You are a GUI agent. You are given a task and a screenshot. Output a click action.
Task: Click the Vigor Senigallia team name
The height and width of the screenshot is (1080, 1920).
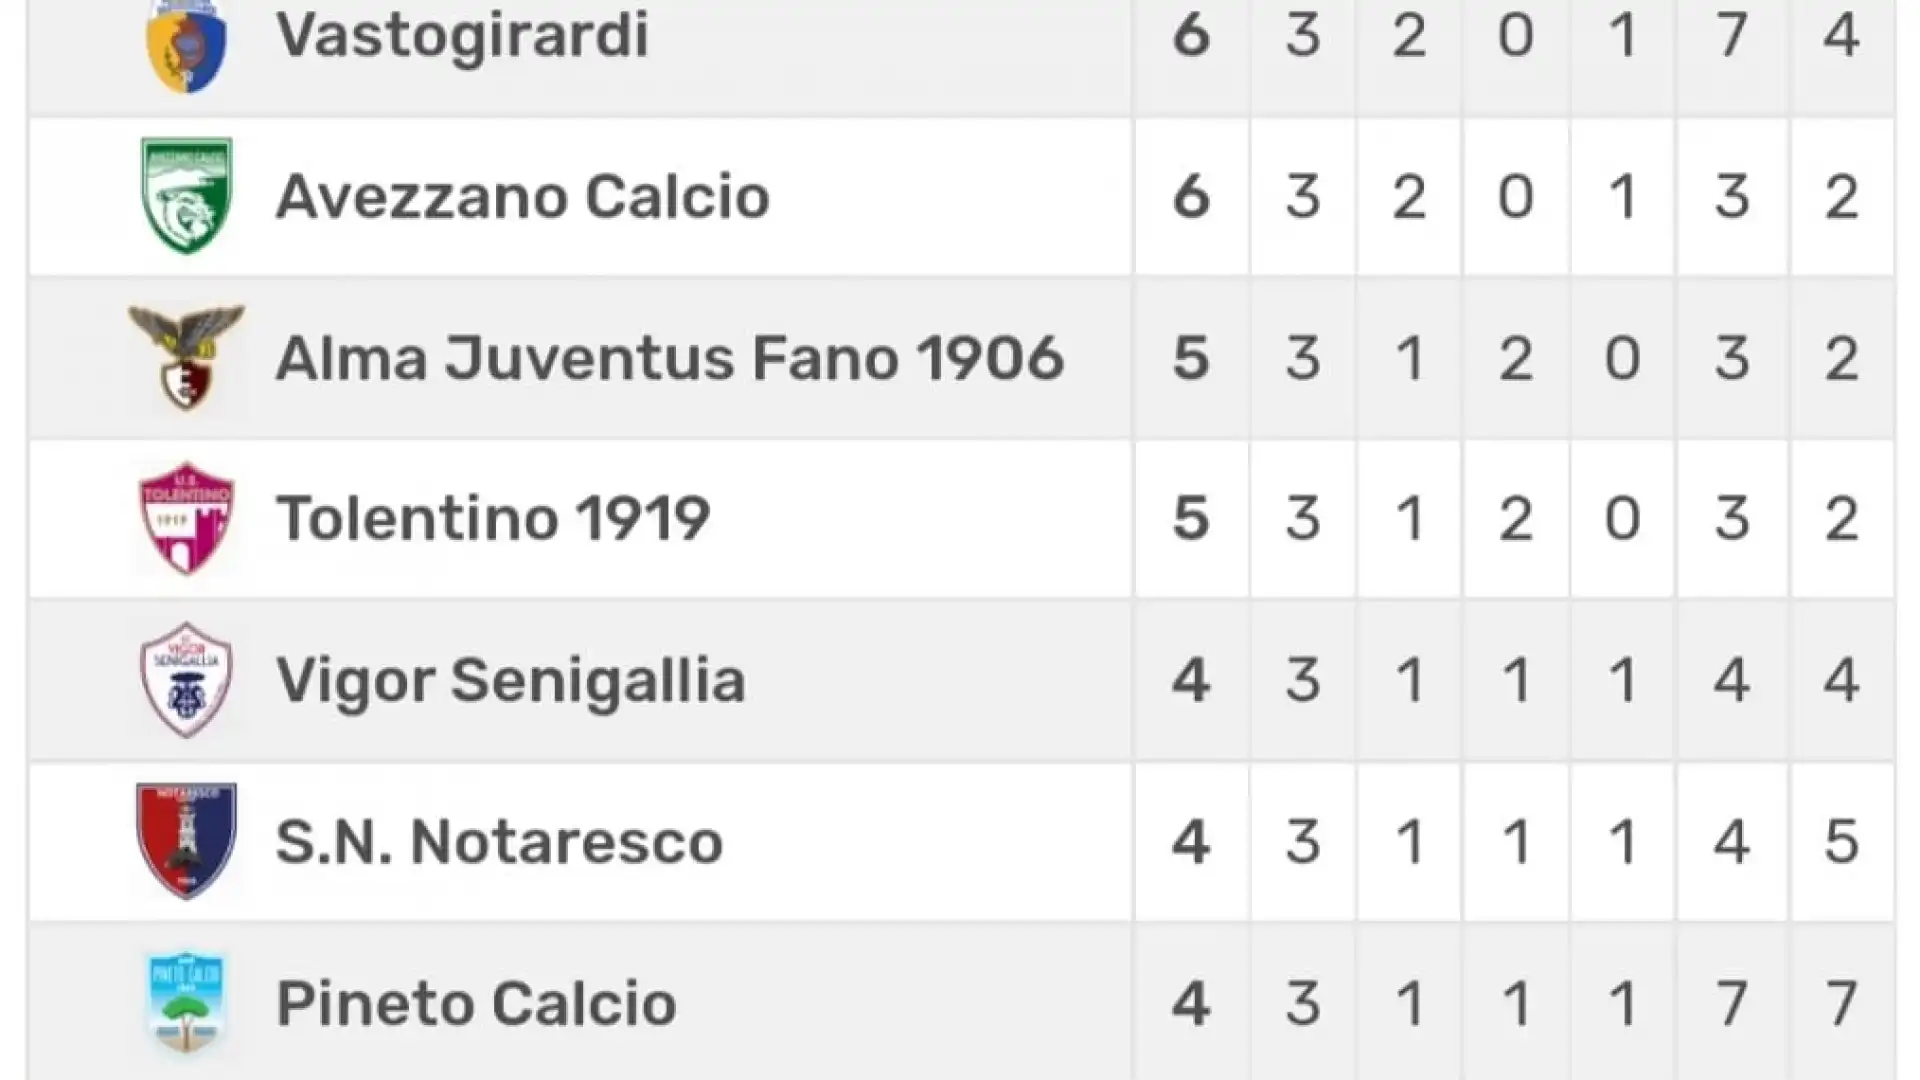click(x=511, y=681)
